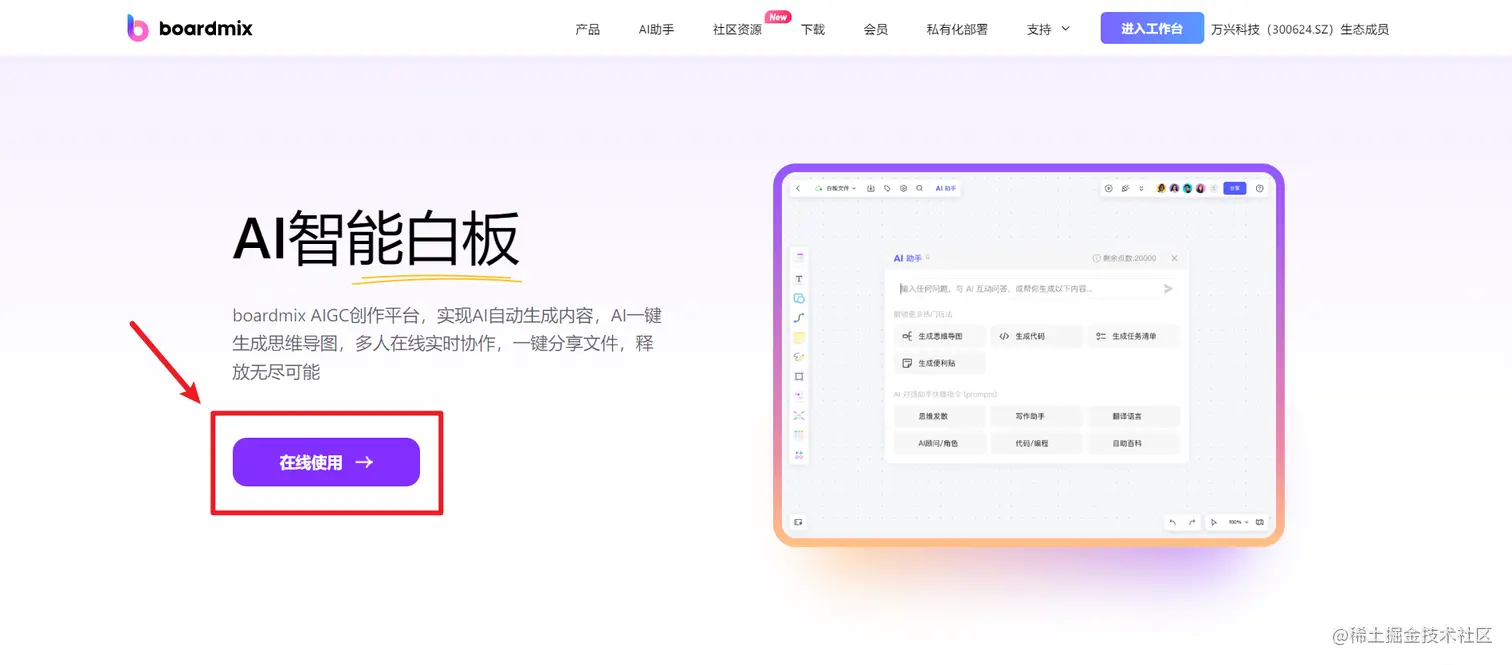The height and width of the screenshot is (665, 1512).
Task: Click the 剩余点数:20000 info label
Action: pyautogui.click(x=1124, y=258)
